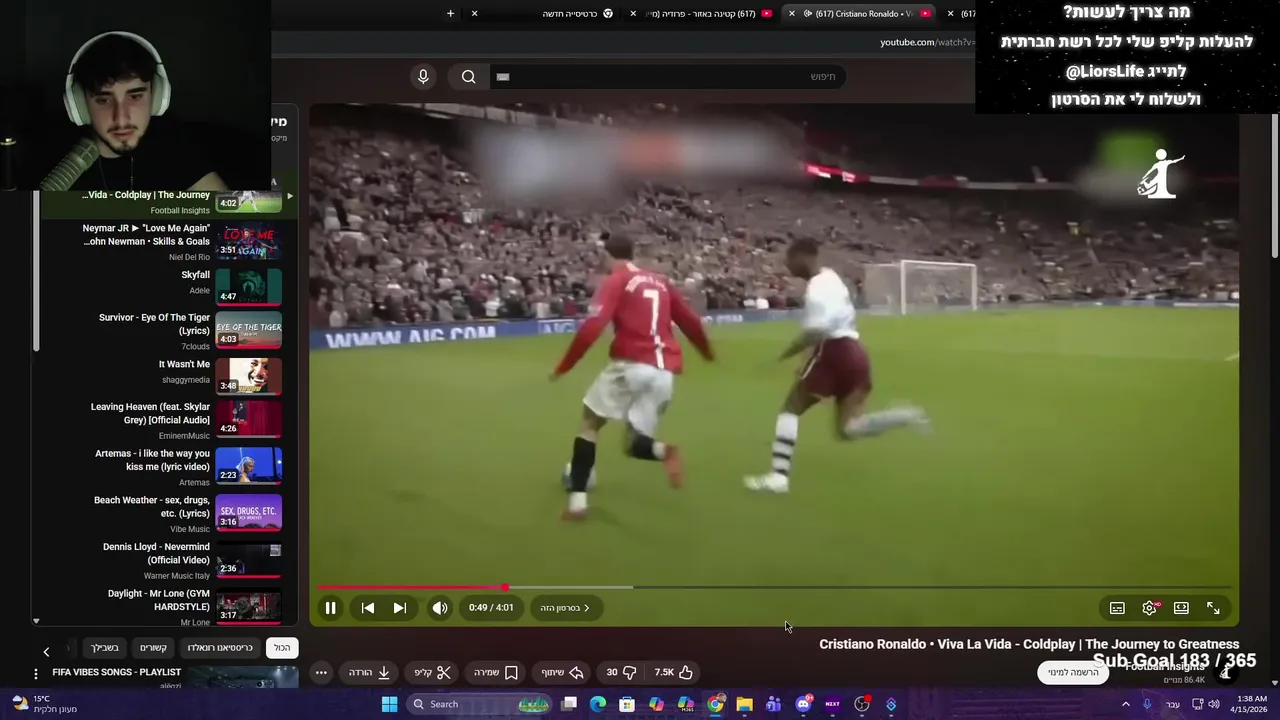Search by voice with the microphone icon
Image resolution: width=1280 pixels, height=720 pixels.
click(x=423, y=77)
